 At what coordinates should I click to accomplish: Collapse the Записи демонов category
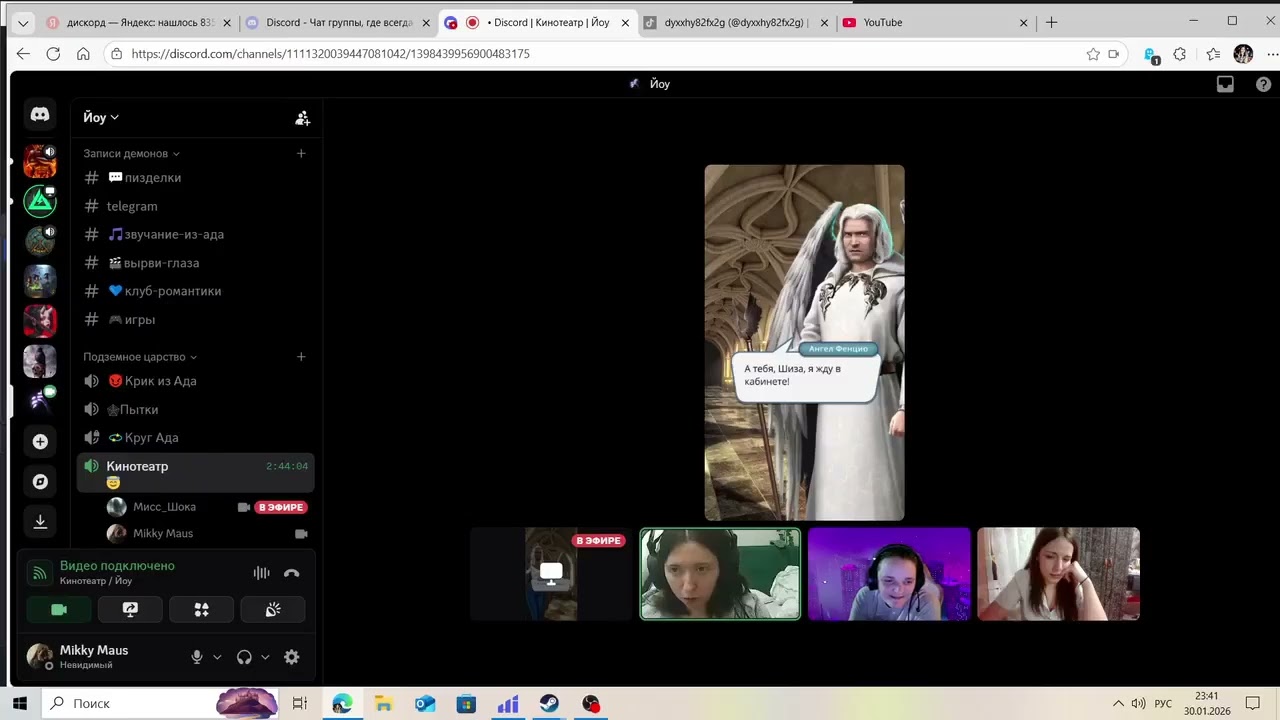point(131,153)
